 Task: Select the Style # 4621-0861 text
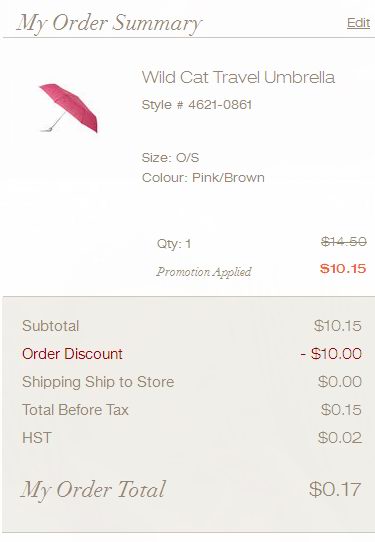pyautogui.click(x=197, y=104)
